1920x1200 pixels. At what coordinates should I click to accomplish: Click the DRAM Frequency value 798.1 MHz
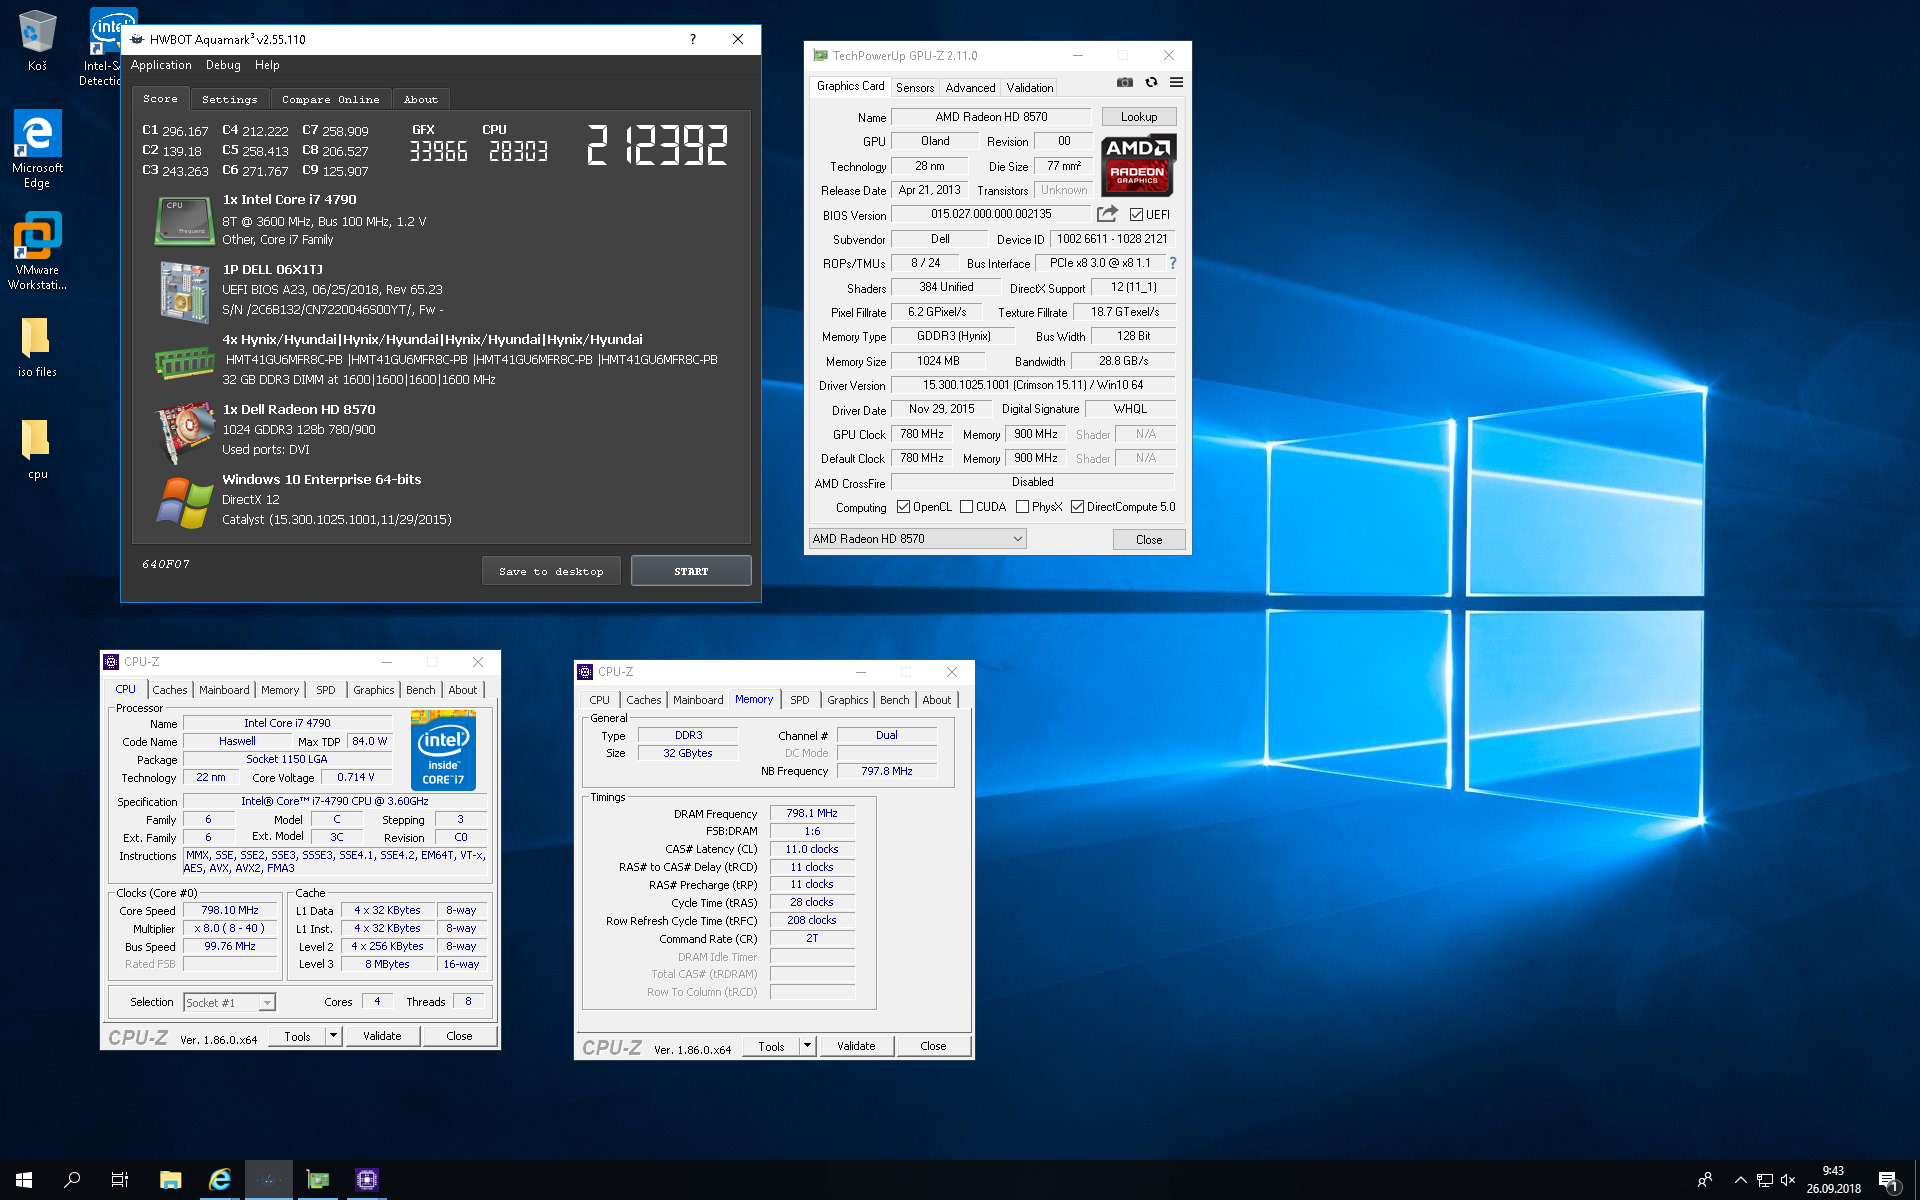pos(812,814)
